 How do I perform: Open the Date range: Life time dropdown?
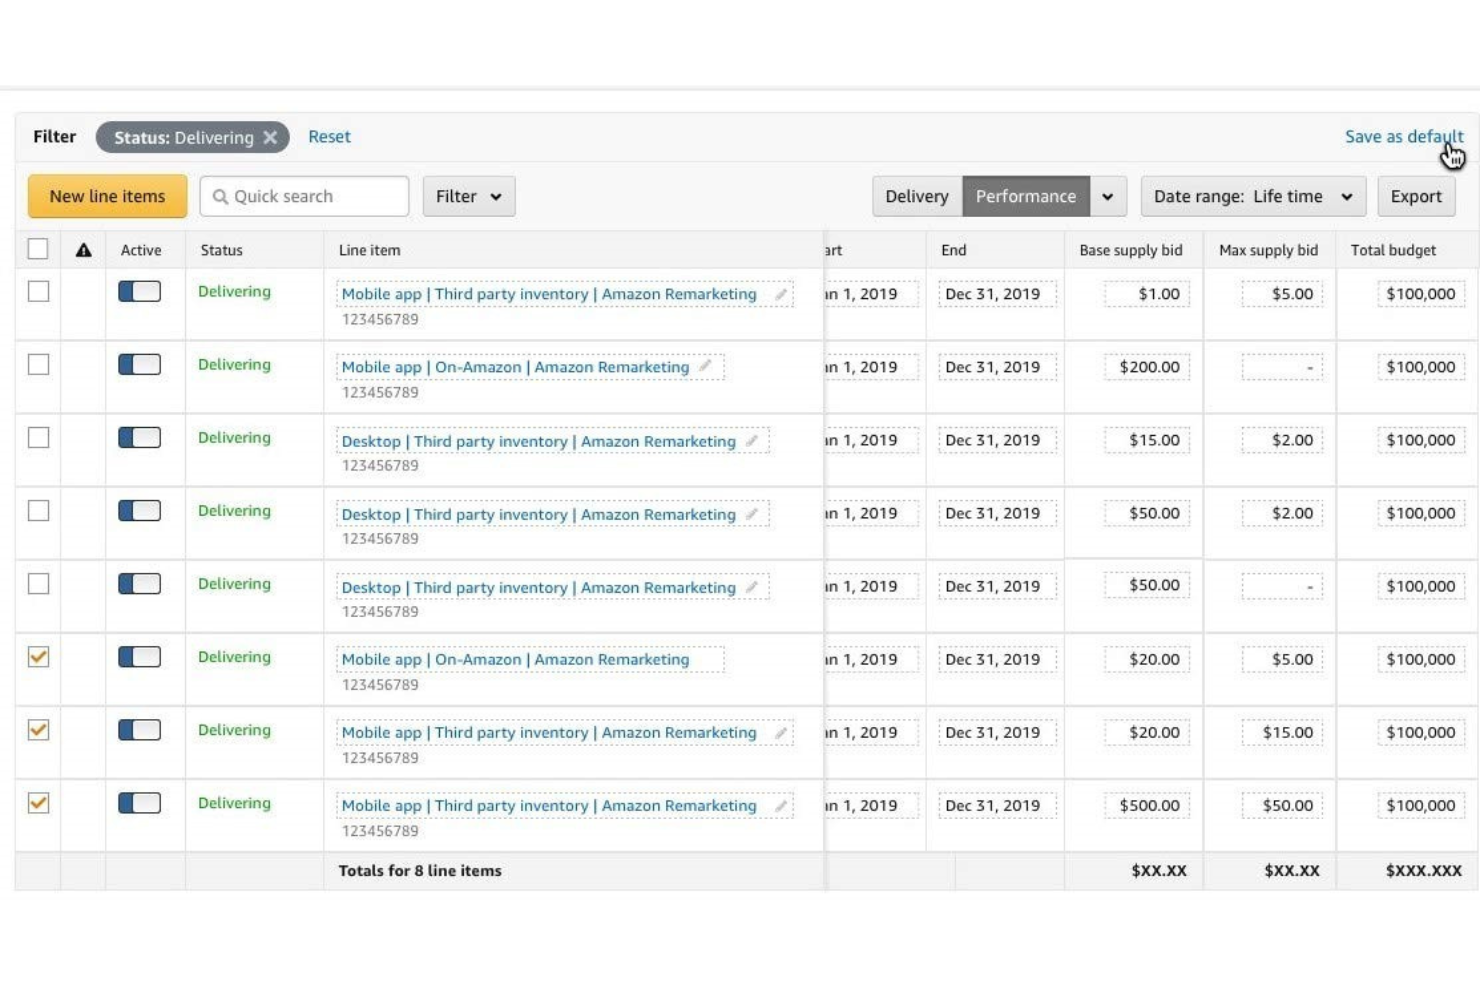point(1253,197)
